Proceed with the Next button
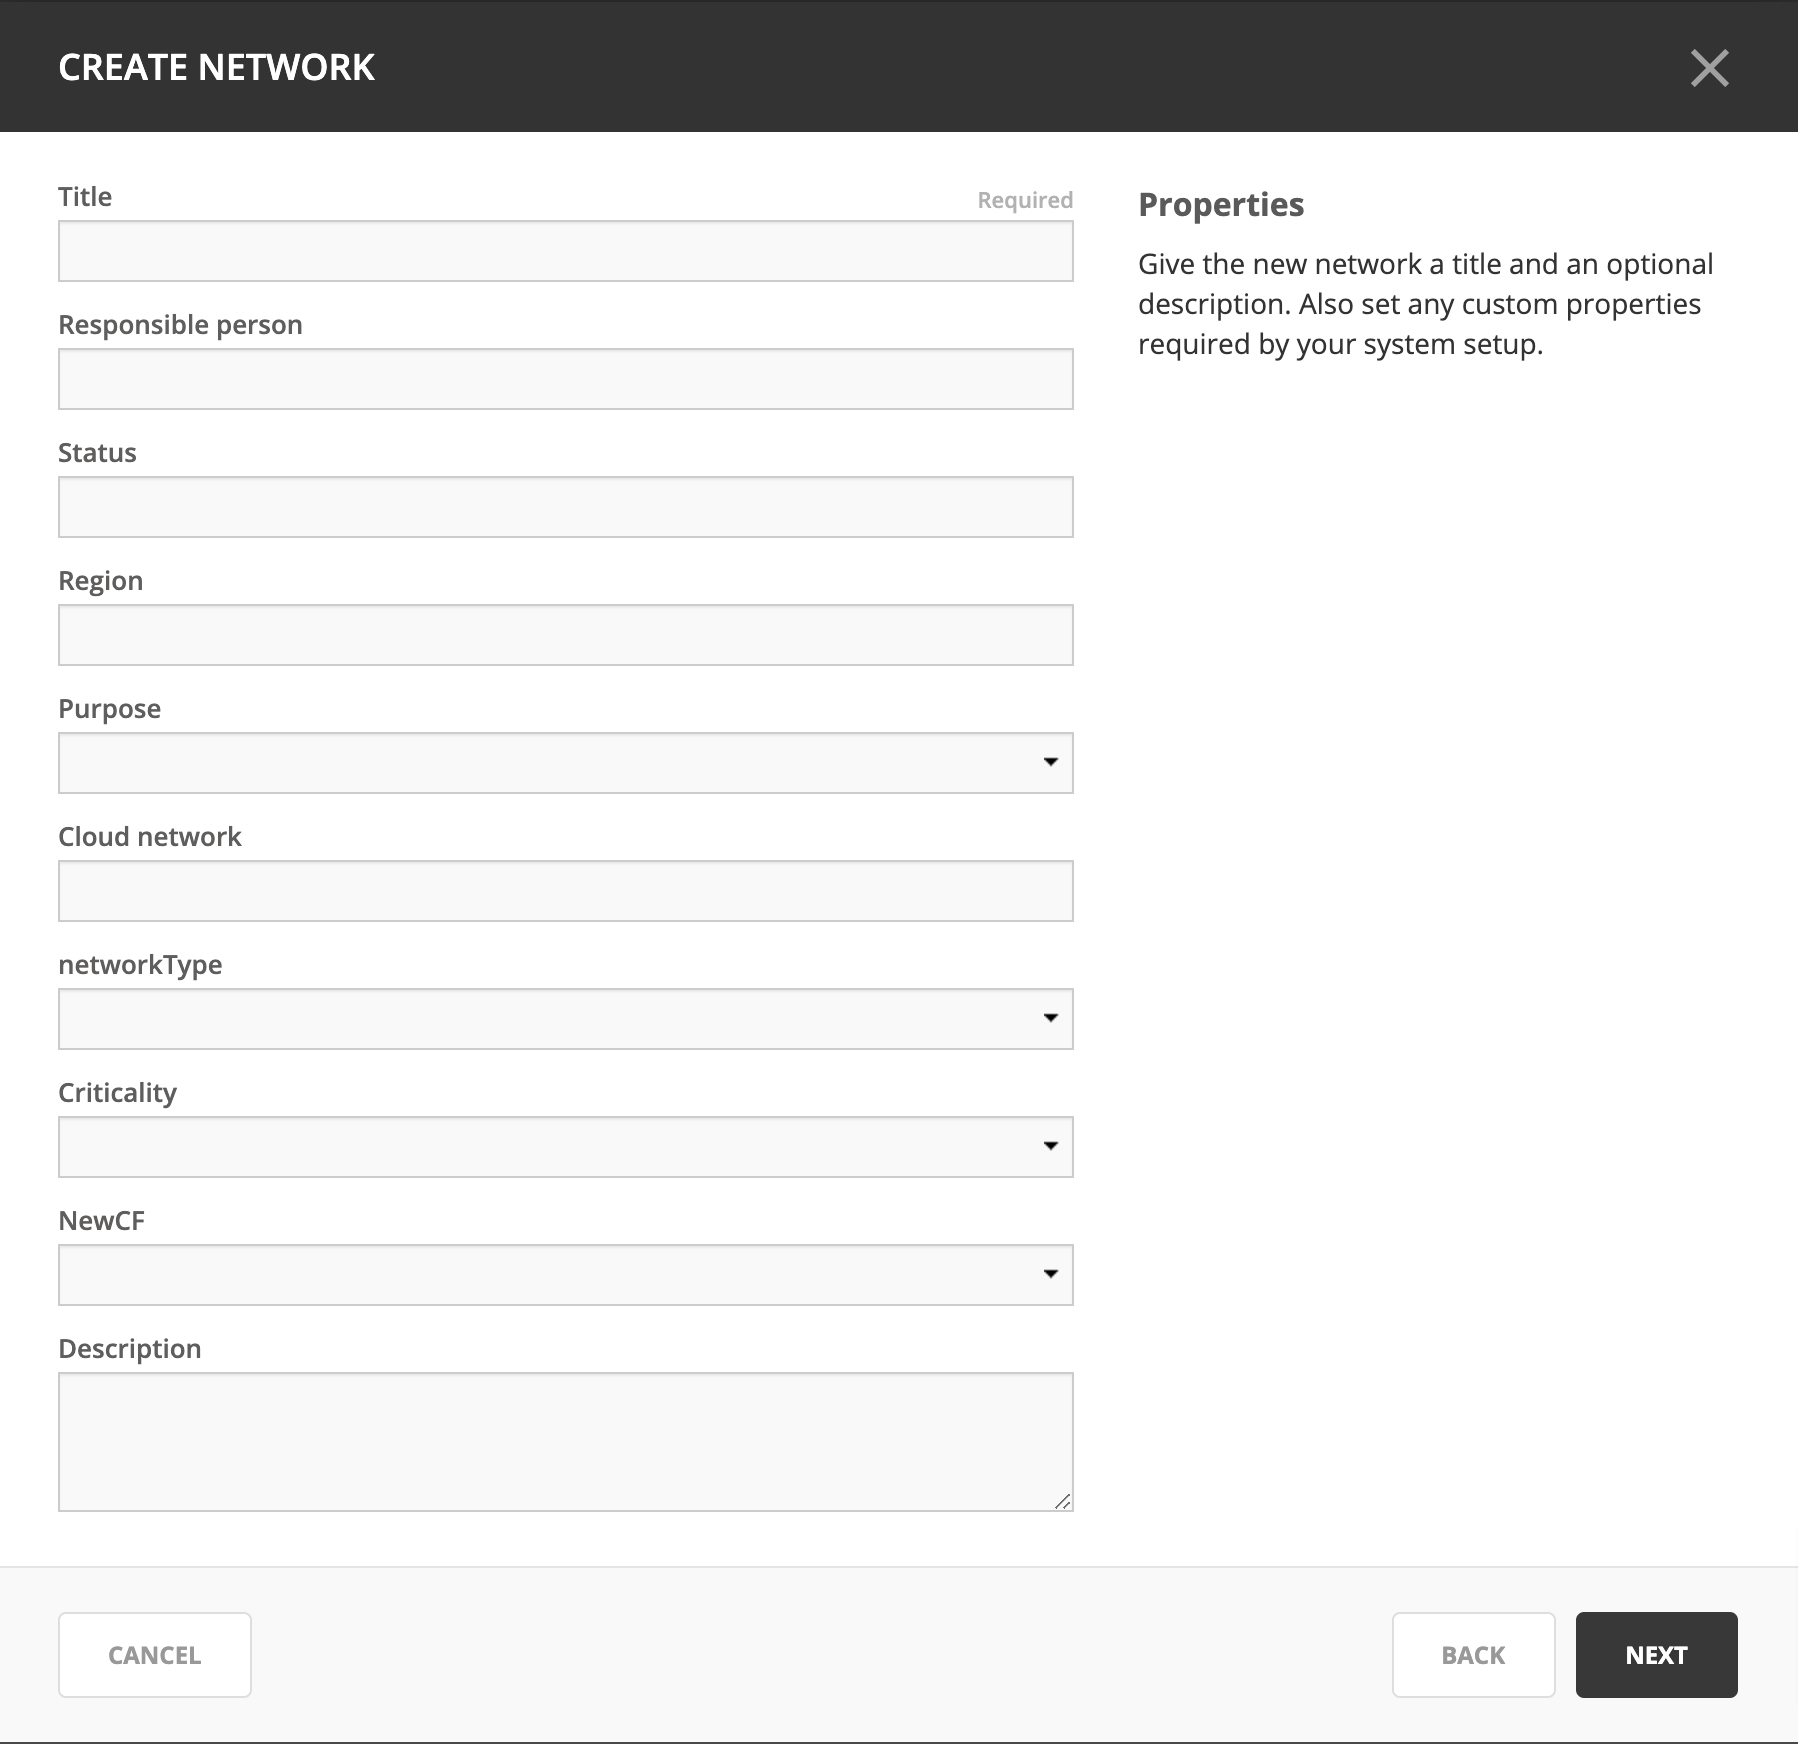The height and width of the screenshot is (1744, 1798). tap(1657, 1655)
